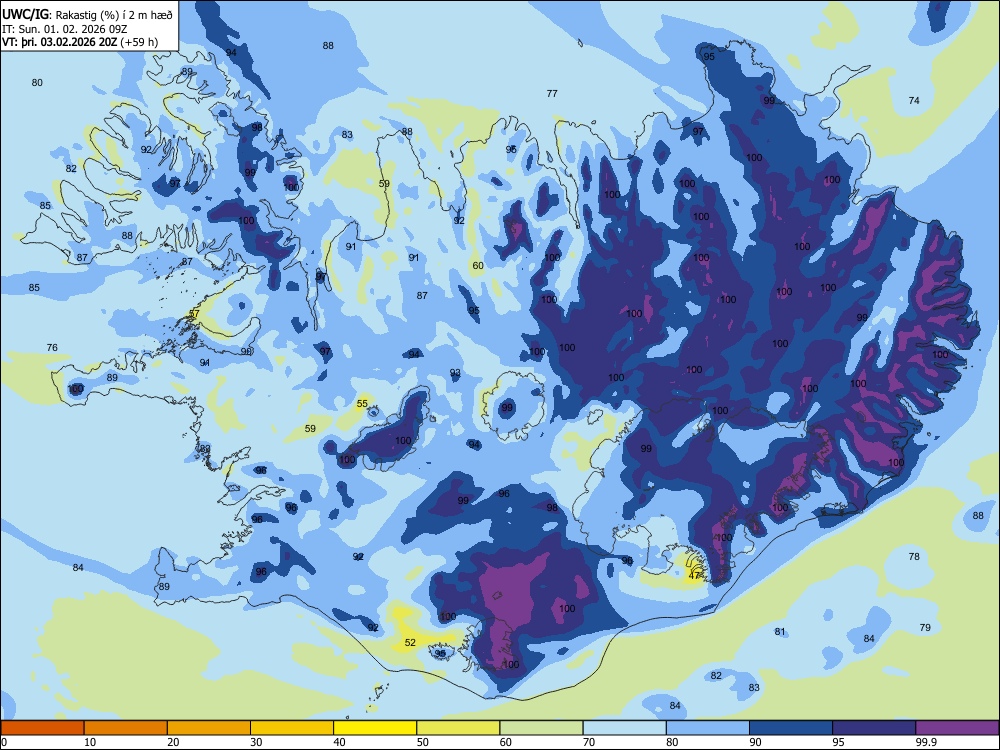Select the '93' humidity value on the map
The height and width of the screenshot is (750, 1000).
455,372
